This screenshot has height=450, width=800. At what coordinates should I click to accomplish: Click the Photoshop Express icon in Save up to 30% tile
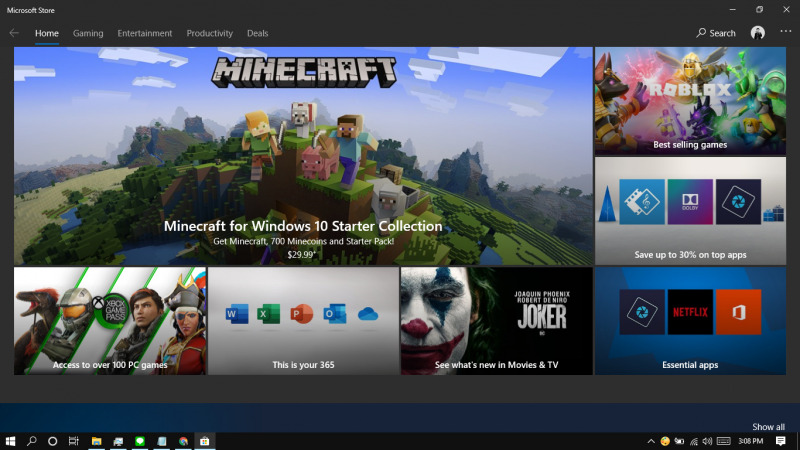(738, 202)
